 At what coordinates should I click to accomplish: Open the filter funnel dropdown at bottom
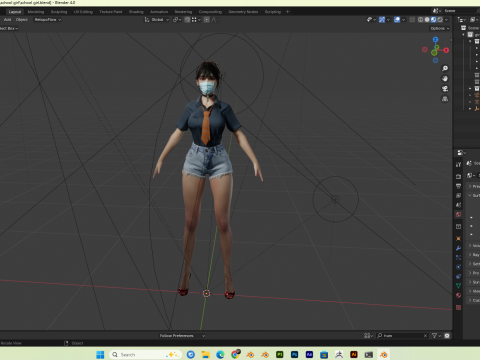tap(436, 336)
